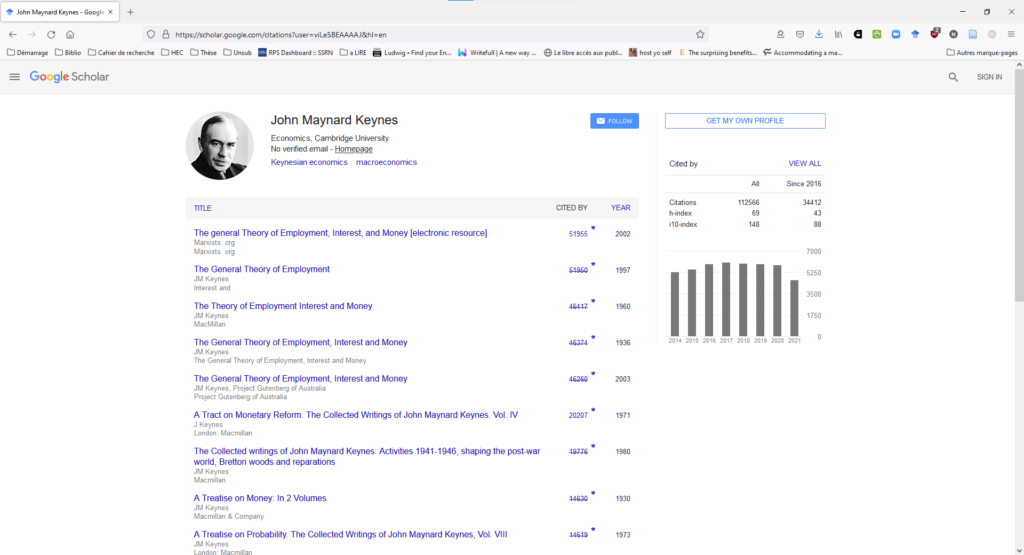The width and height of the screenshot is (1024, 555).
Task: Click John Maynard Keynes profile photo
Action: coord(219,146)
